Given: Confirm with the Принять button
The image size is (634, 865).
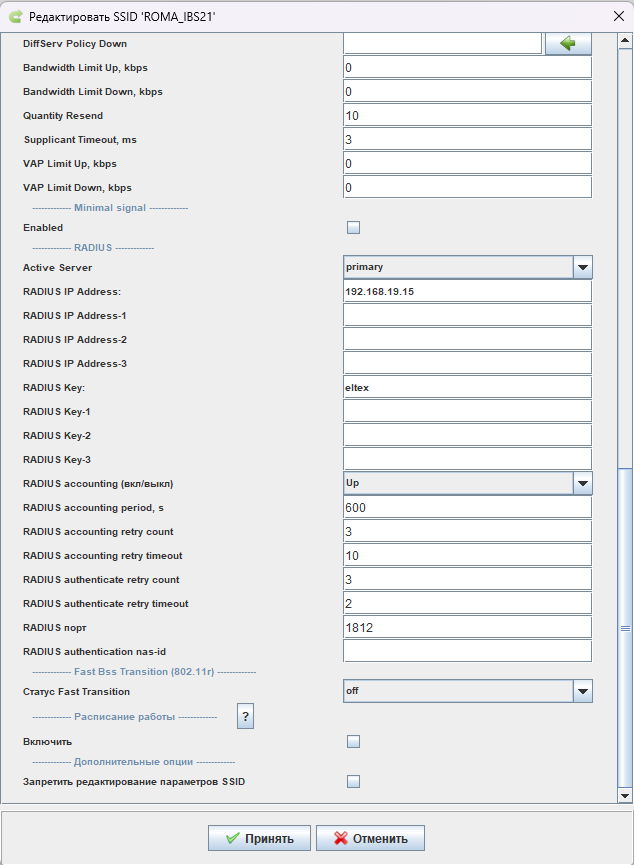Looking at the screenshot, I should [259, 838].
